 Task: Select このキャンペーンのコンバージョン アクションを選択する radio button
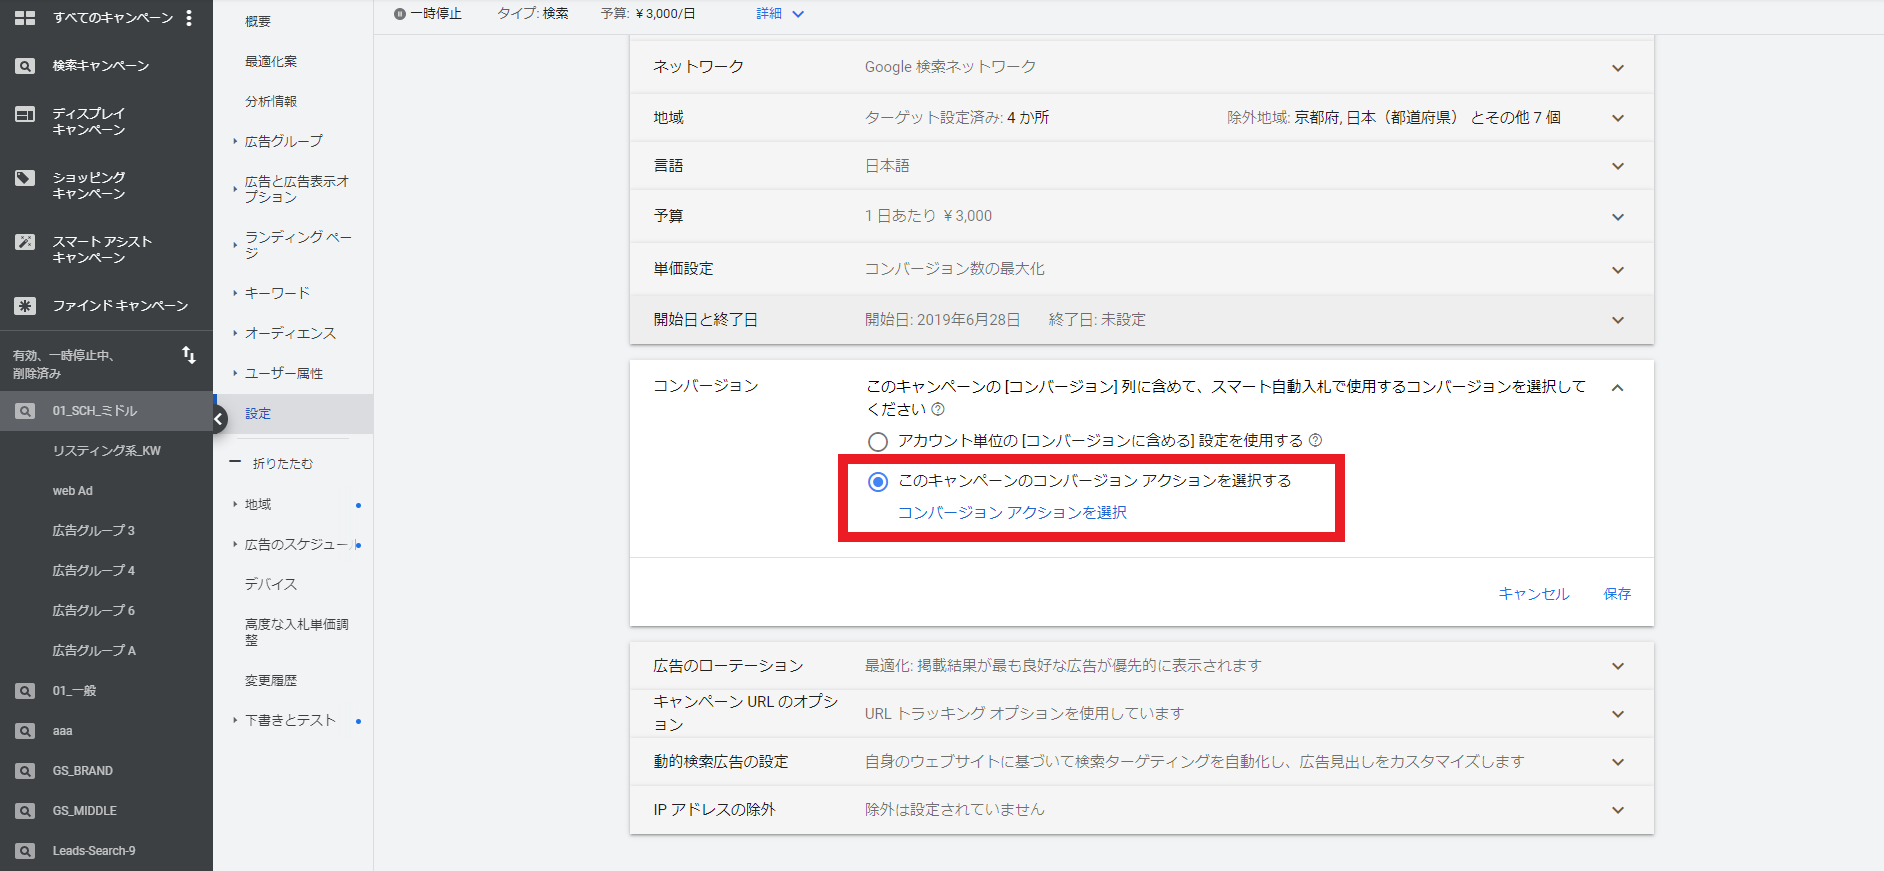878,482
